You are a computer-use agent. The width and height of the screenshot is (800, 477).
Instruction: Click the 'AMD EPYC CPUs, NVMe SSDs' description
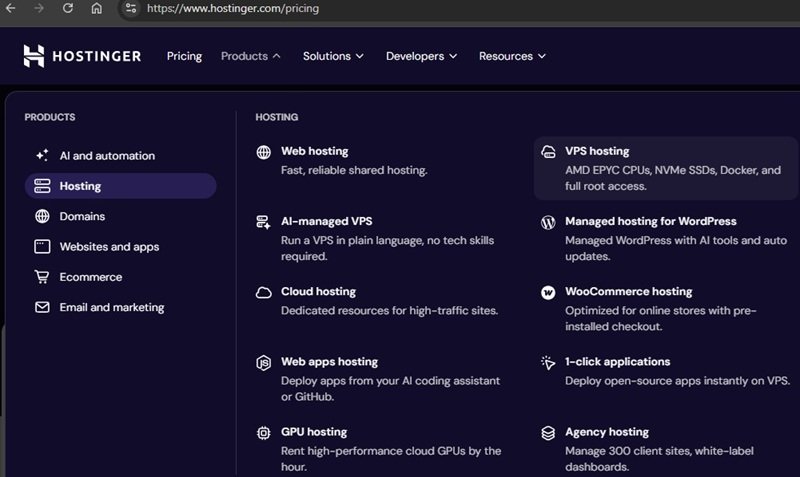click(x=672, y=178)
